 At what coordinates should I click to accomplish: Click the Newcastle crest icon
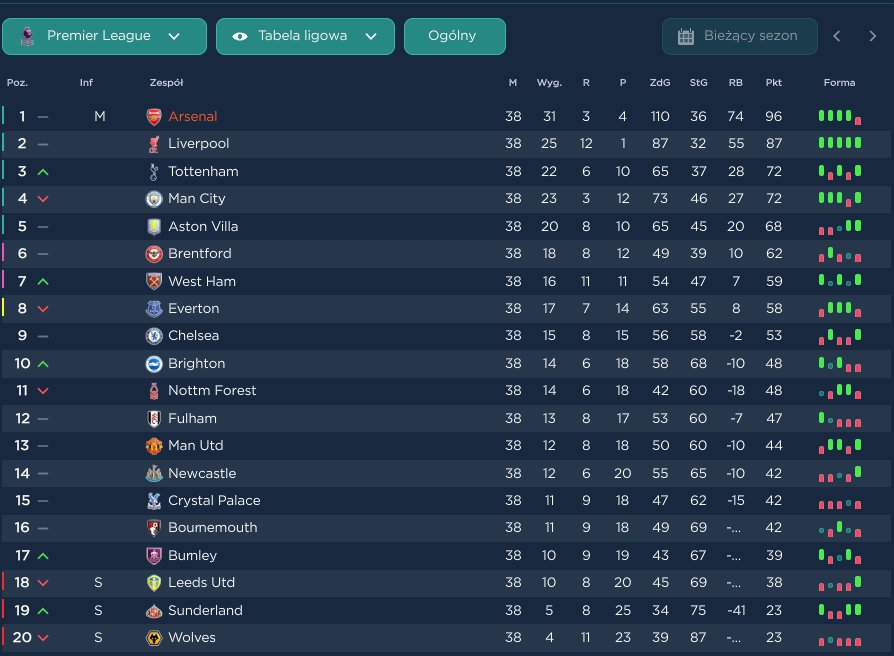click(x=154, y=474)
